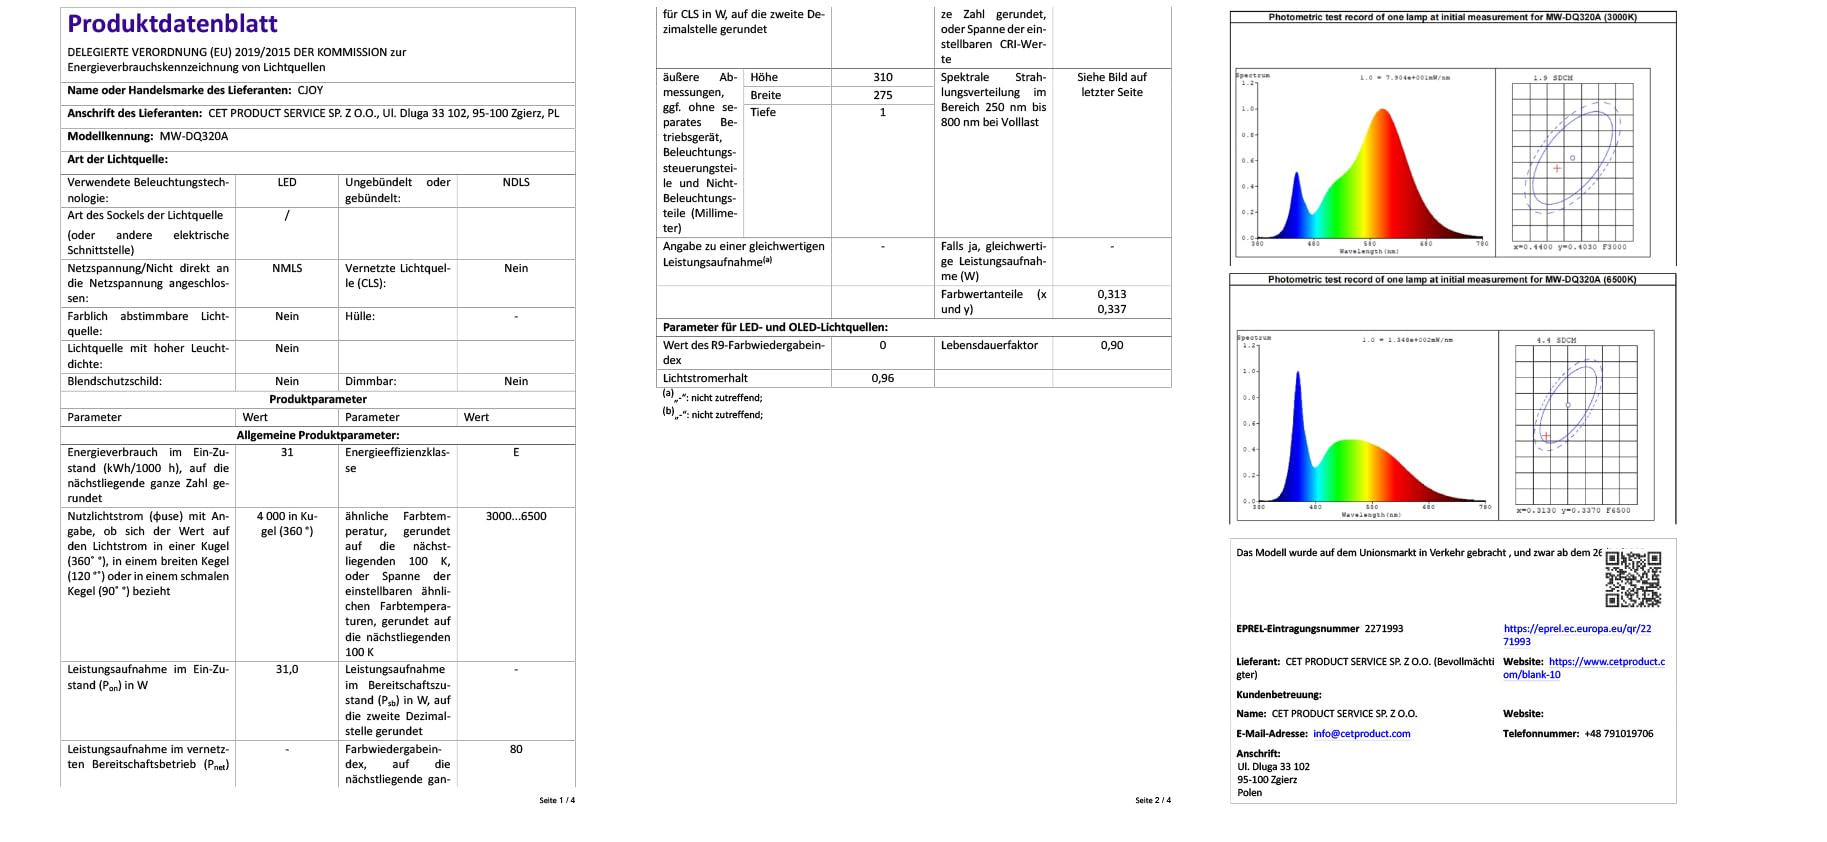Click the color rendering index value 80
The image size is (1827, 842).
(x=516, y=750)
